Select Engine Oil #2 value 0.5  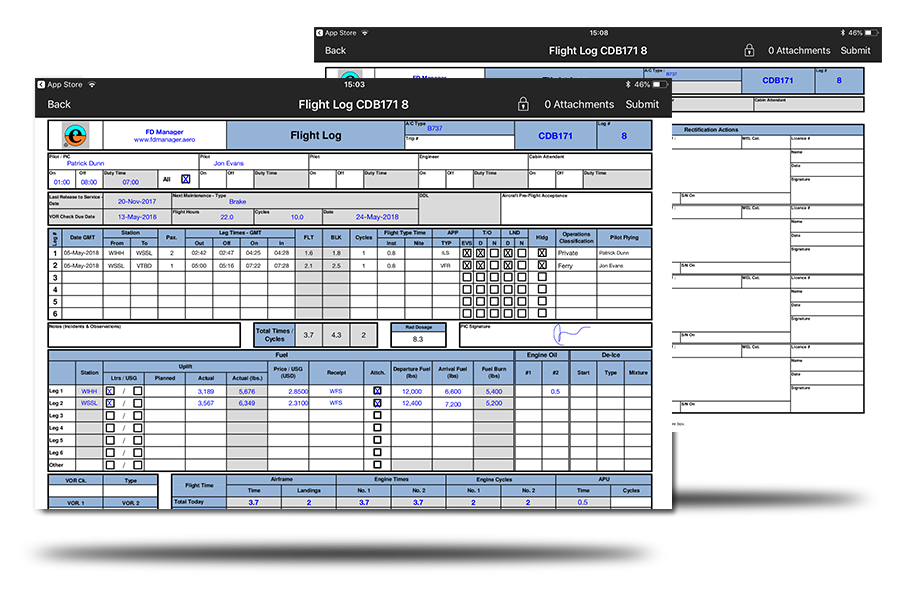click(x=555, y=391)
